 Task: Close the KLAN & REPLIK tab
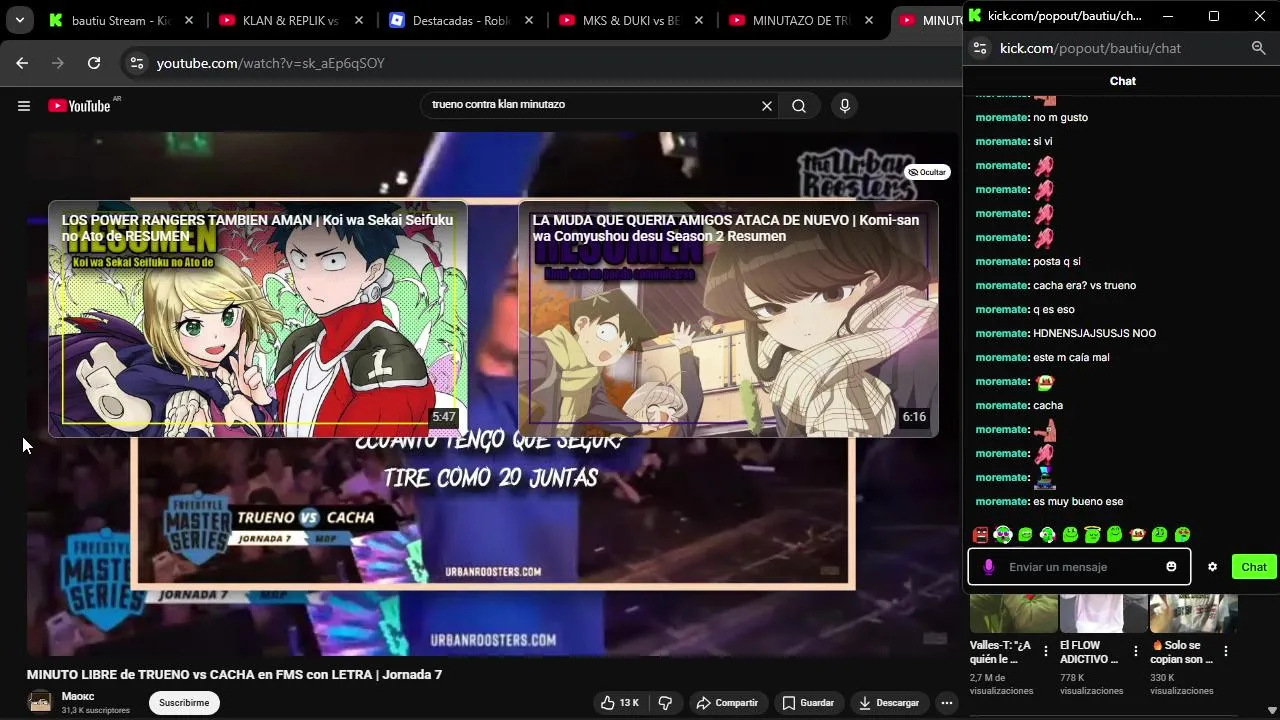click(x=359, y=20)
